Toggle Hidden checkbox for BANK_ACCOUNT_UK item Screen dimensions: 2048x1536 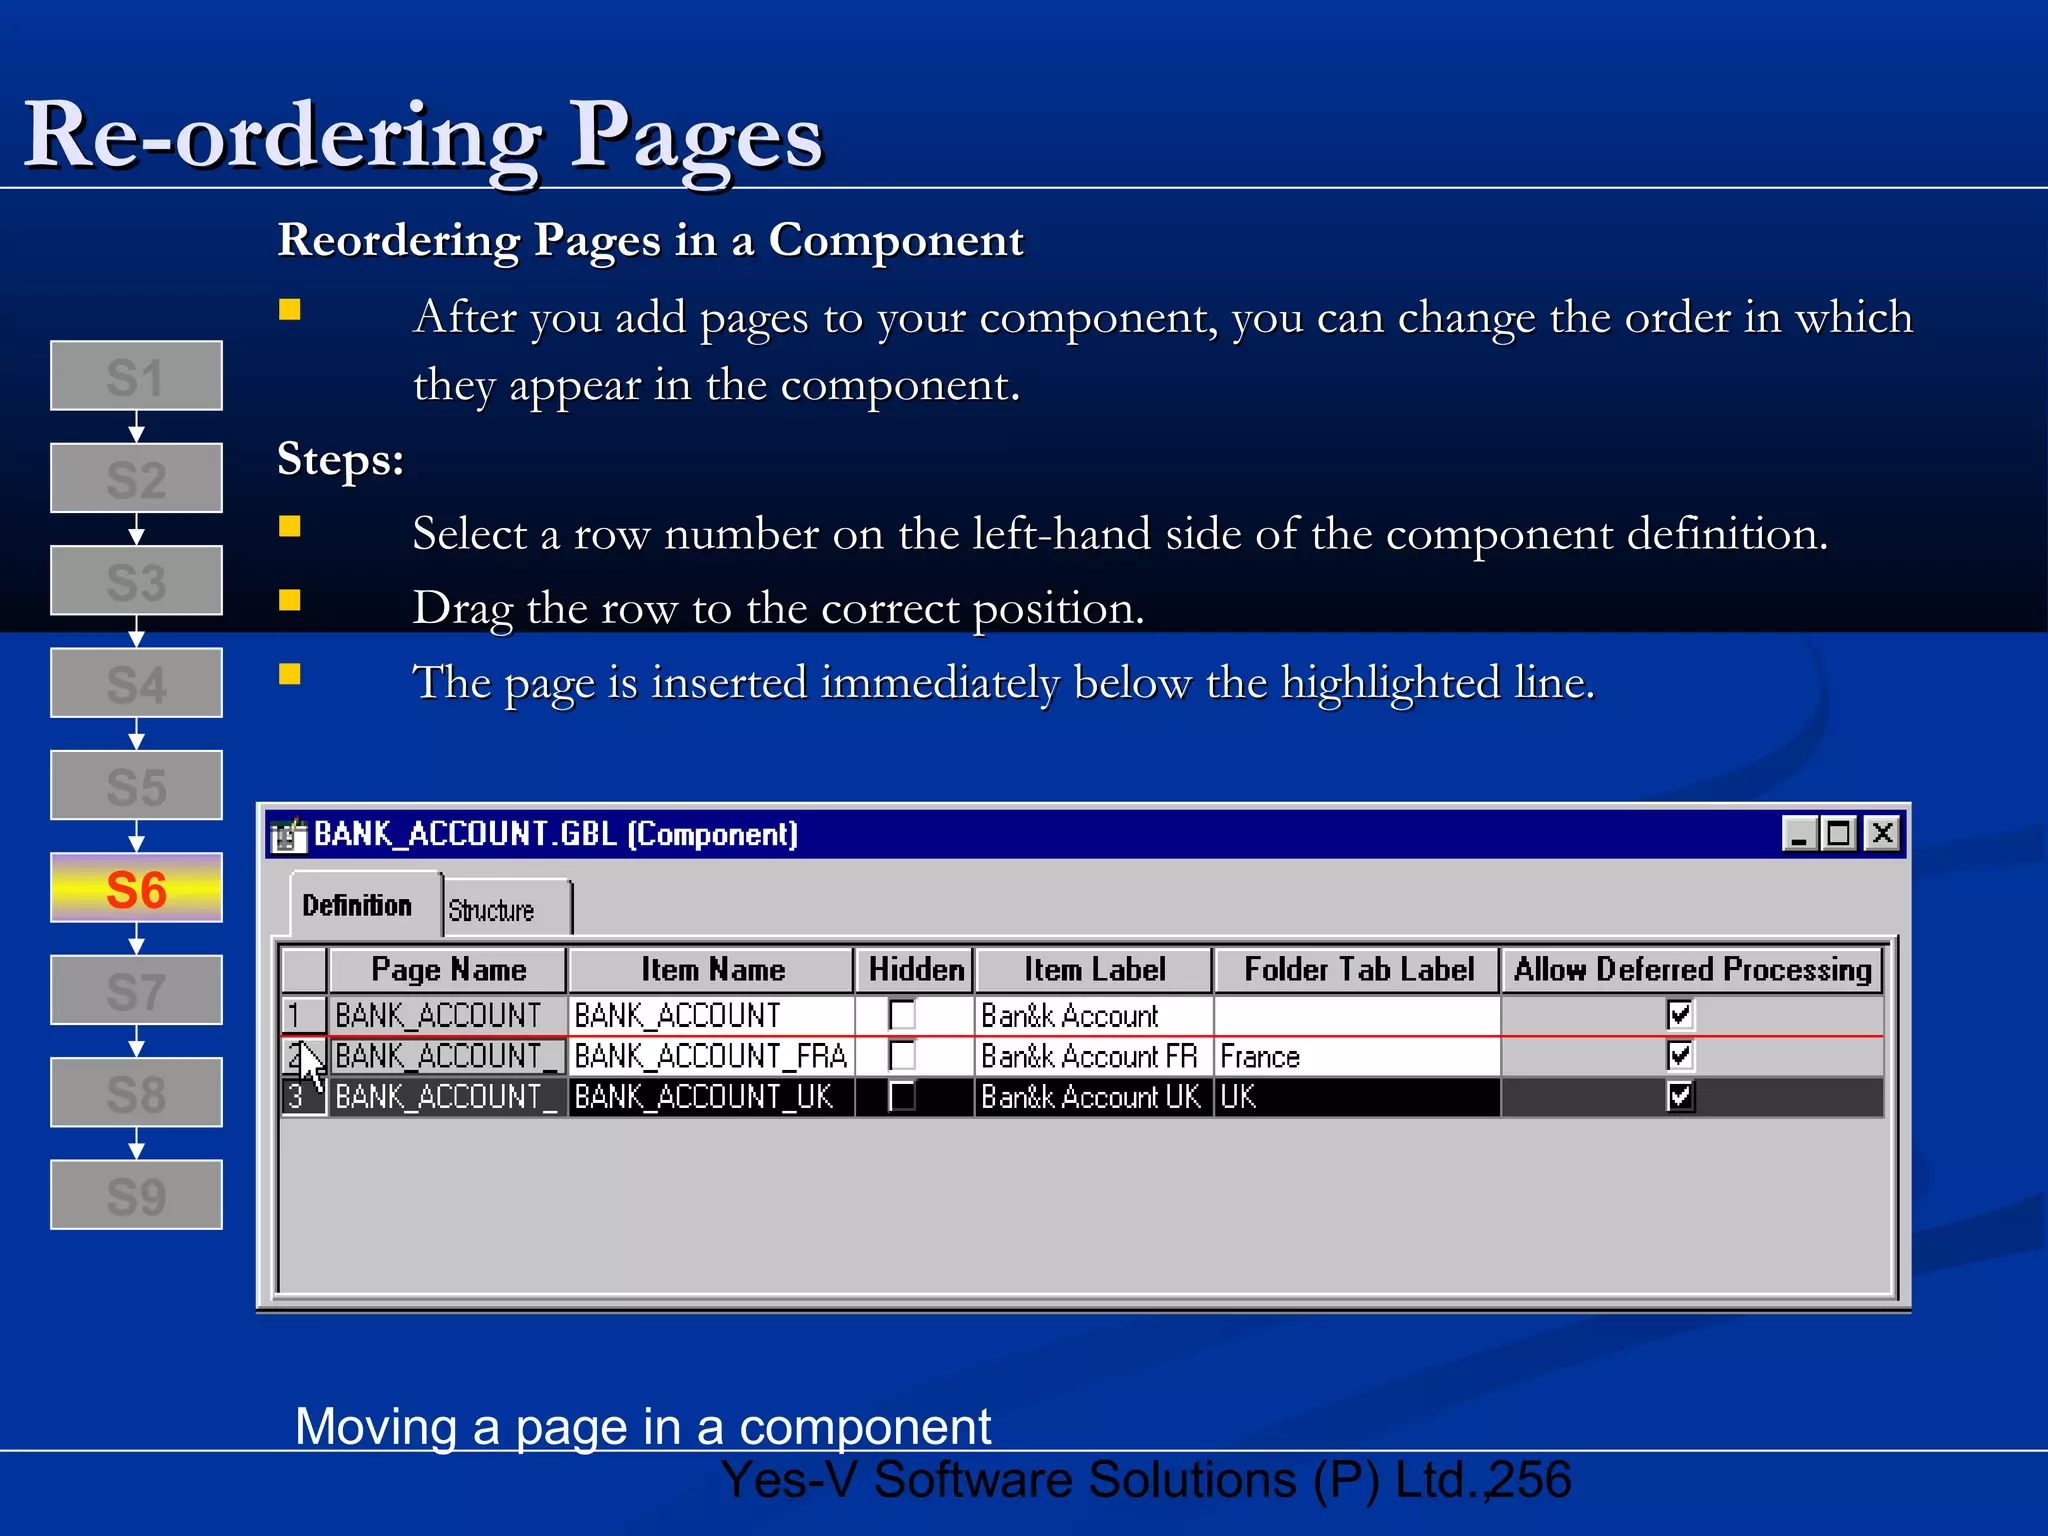pyautogui.click(x=902, y=1097)
